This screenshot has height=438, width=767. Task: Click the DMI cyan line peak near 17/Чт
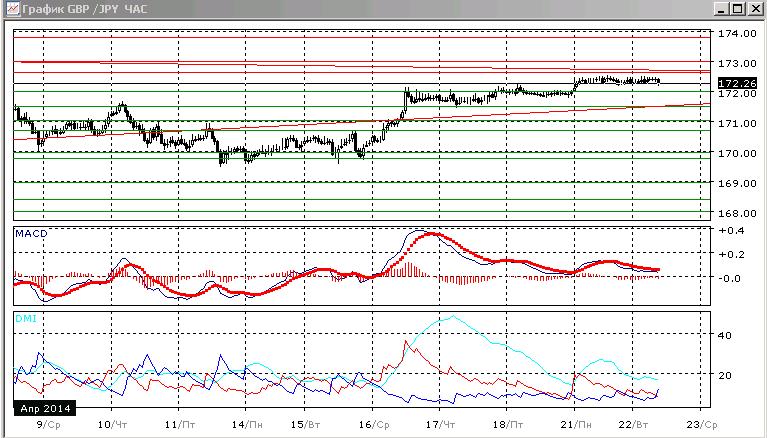click(x=453, y=316)
